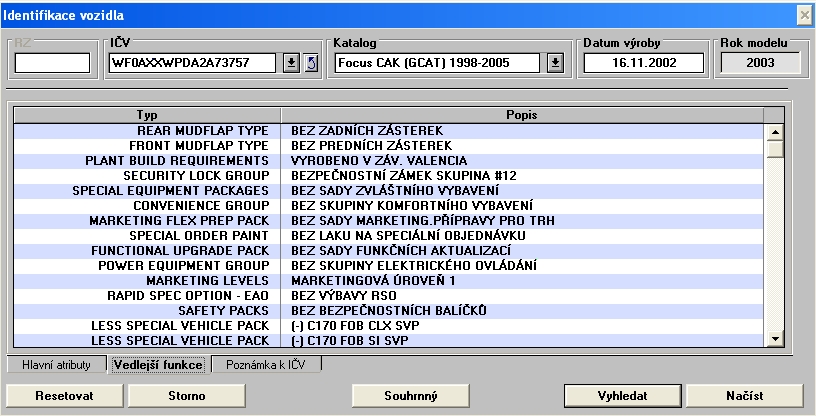
Task: Click the Popis column header
Action: click(523, 115)
